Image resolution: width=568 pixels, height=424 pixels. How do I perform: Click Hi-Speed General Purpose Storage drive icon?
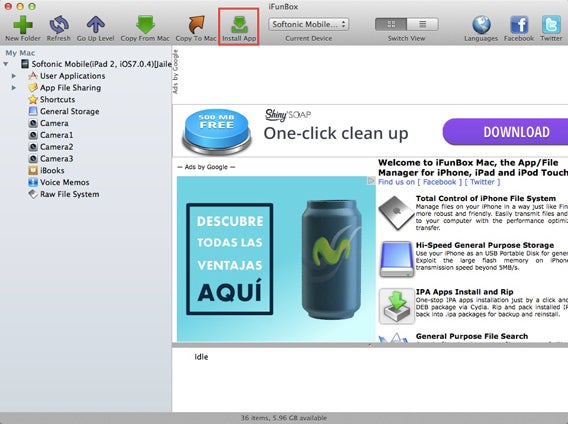point(396,259)
